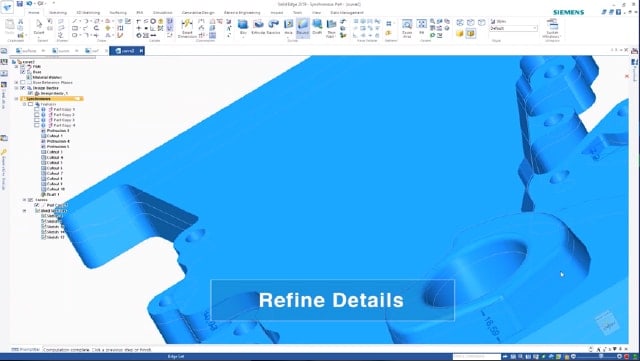
Task: Uncheck the Design Bodies checkbox
Action: coord(23,88)
